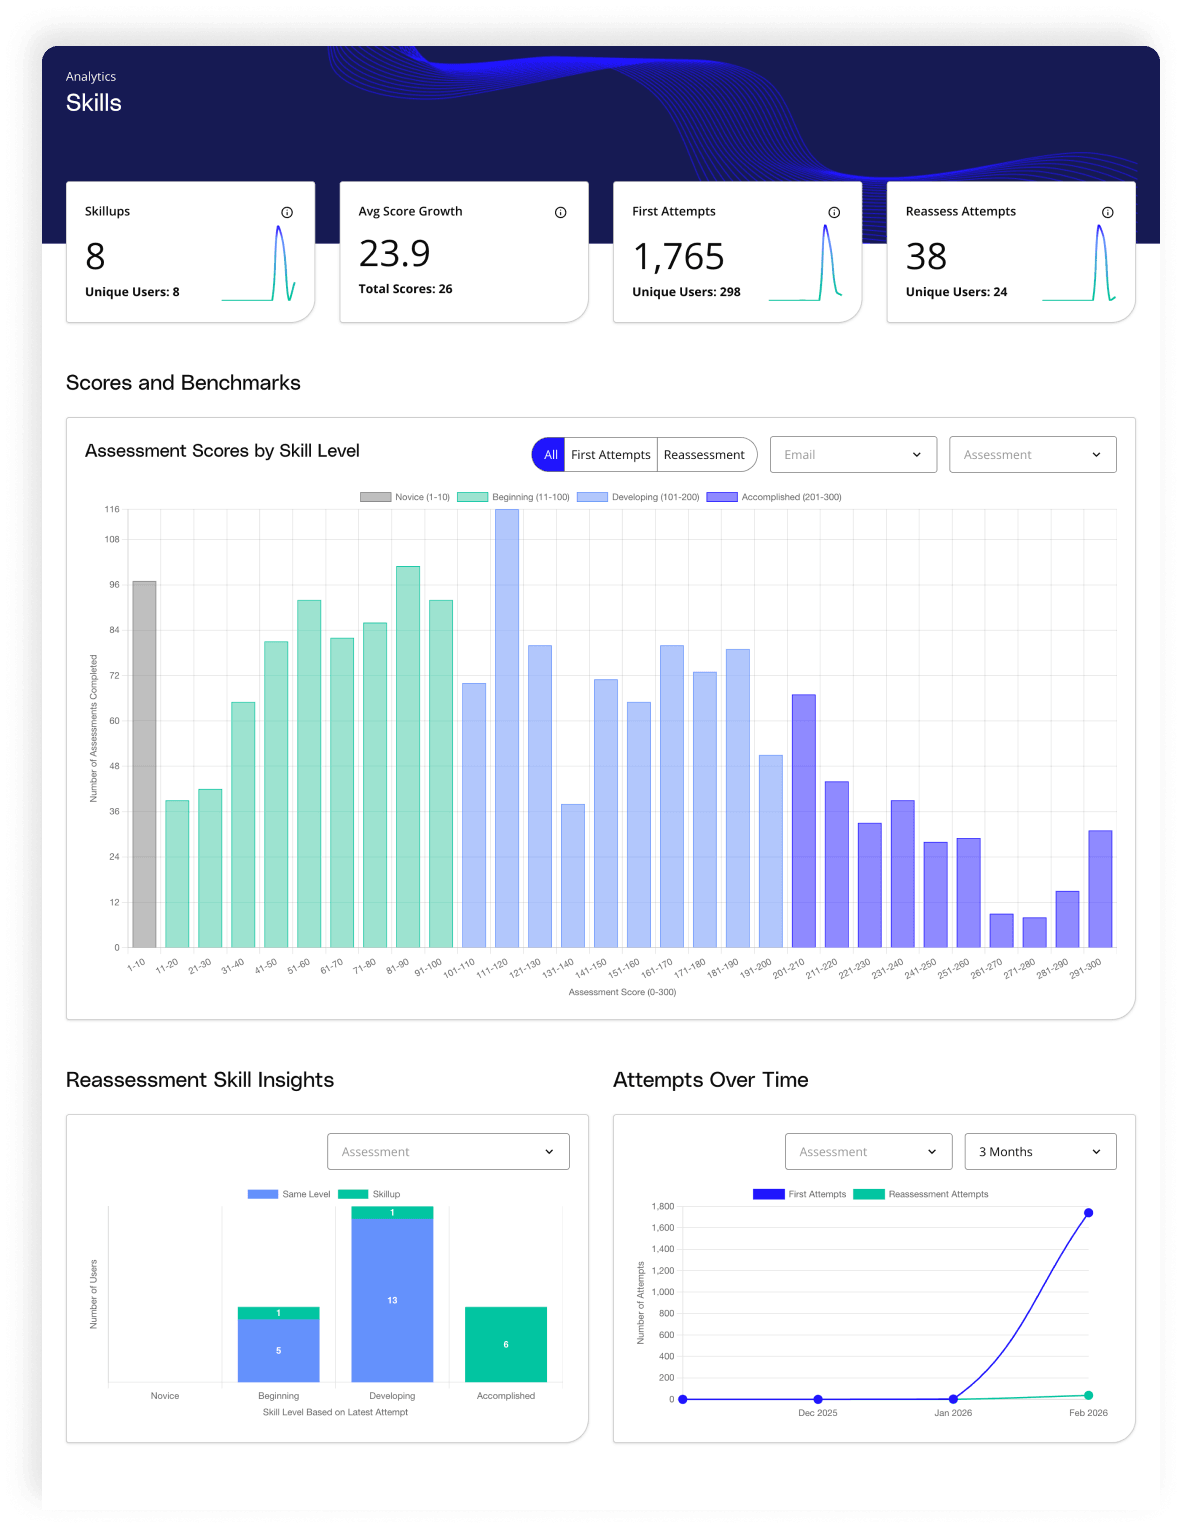
Task: Select the All filter tab
Action: click(549, 454)
